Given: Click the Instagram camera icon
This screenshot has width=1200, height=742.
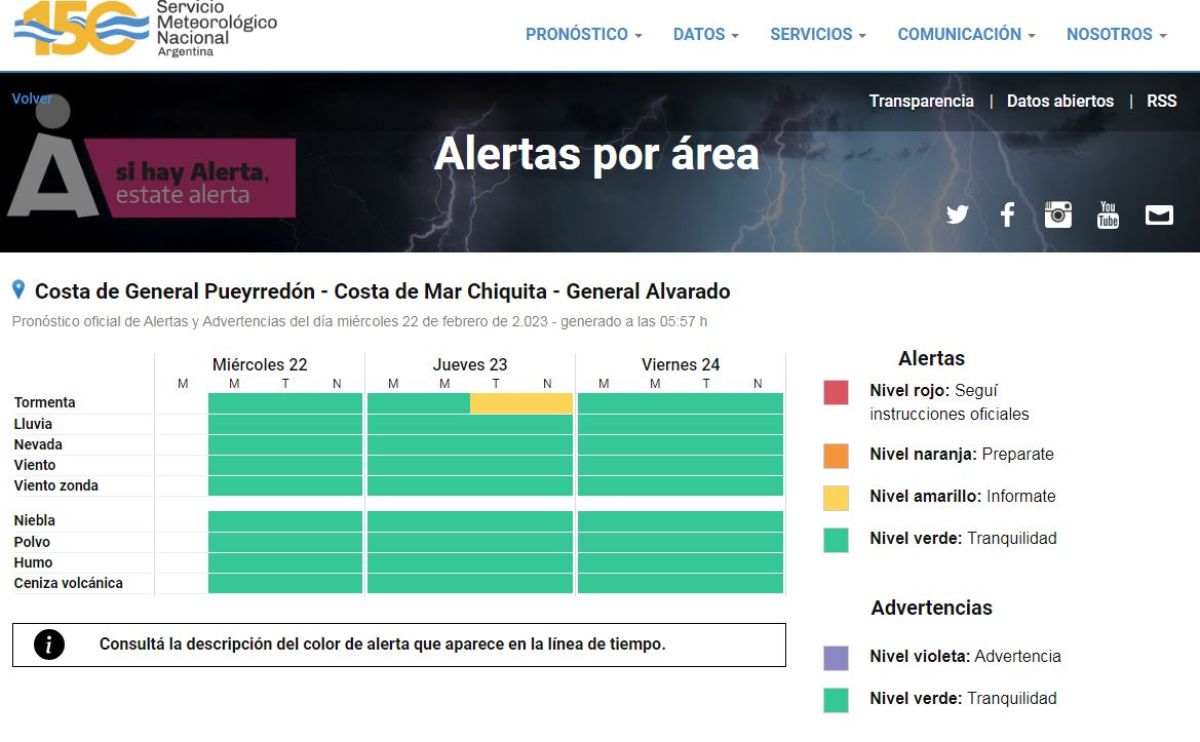Looking at the screenshot, I should click(x=1058, y=214).
